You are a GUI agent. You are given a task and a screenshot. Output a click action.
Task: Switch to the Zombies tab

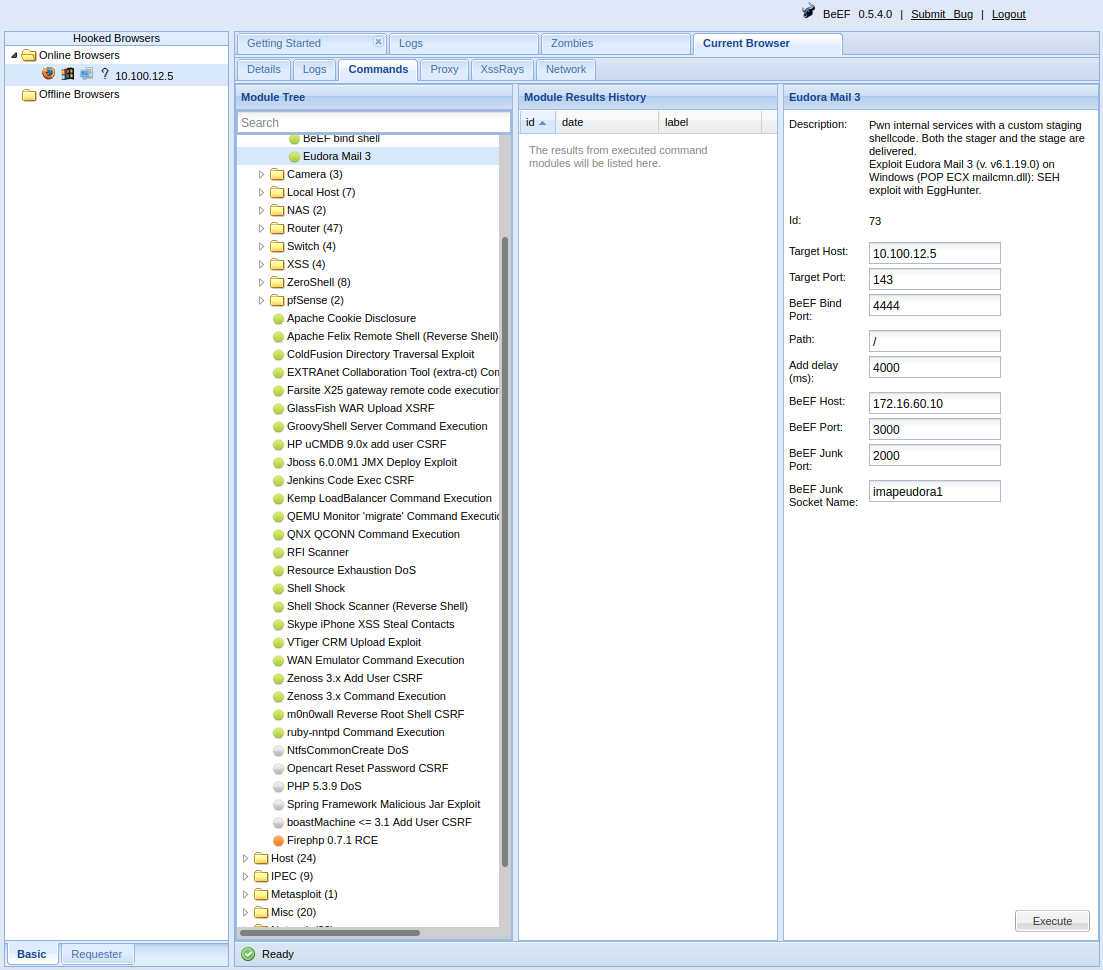(616, 44)
